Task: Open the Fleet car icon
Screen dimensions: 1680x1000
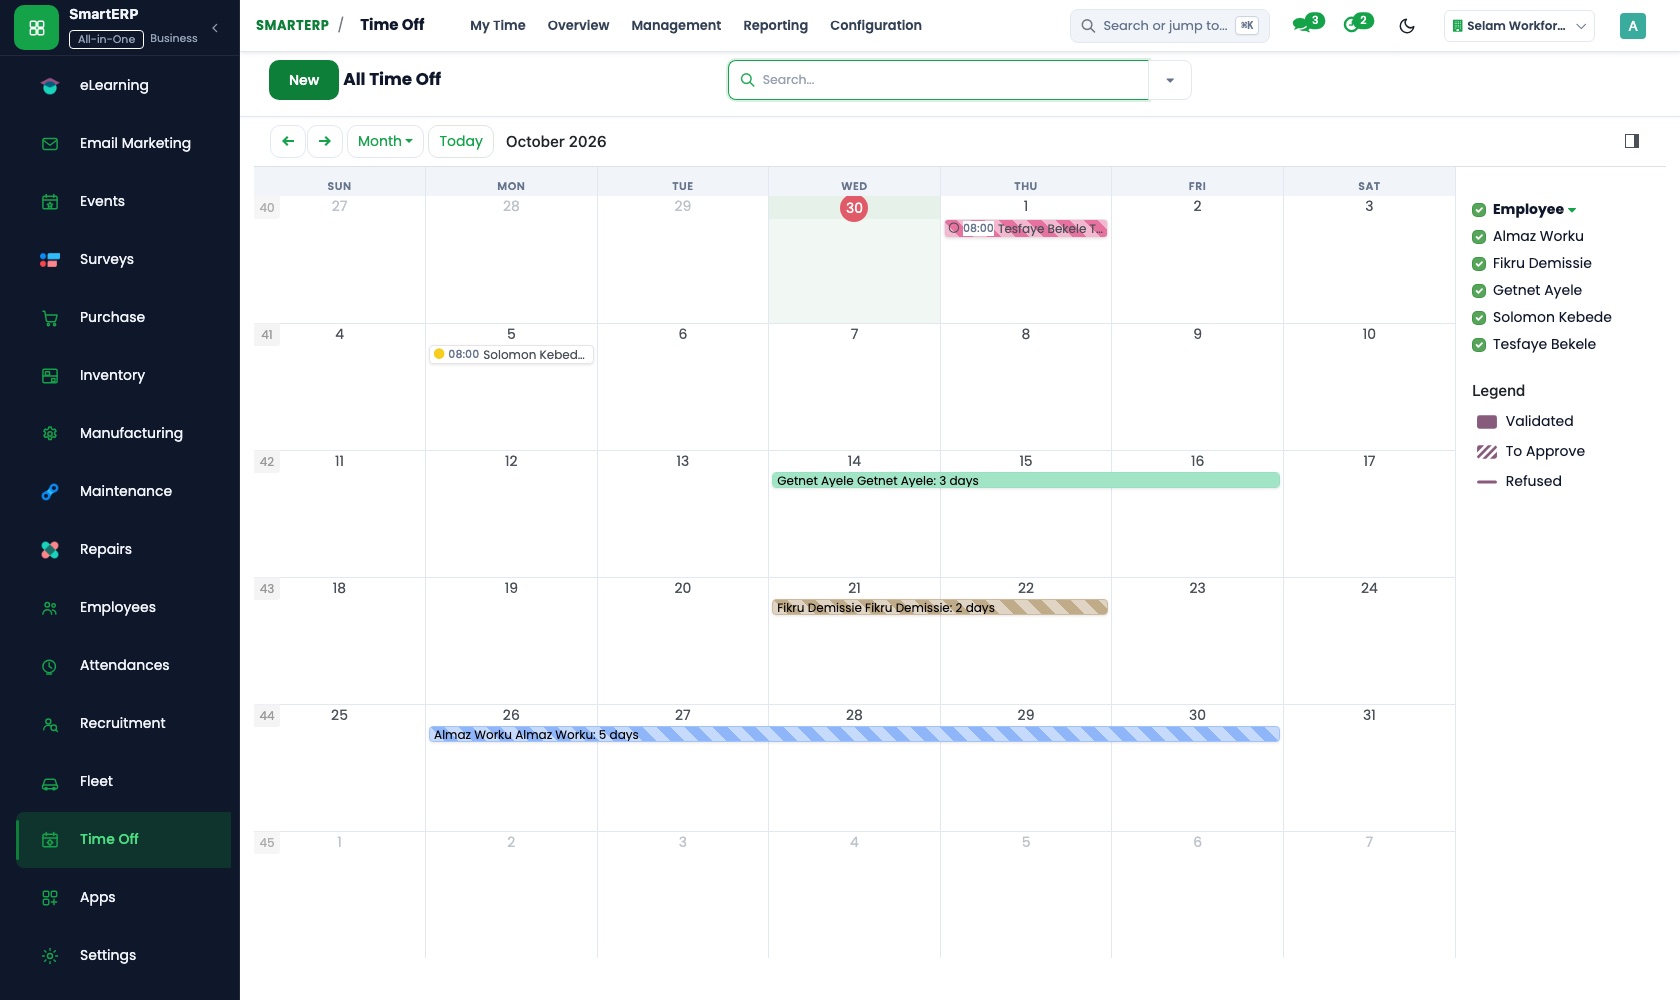Action: click(50, 782)
